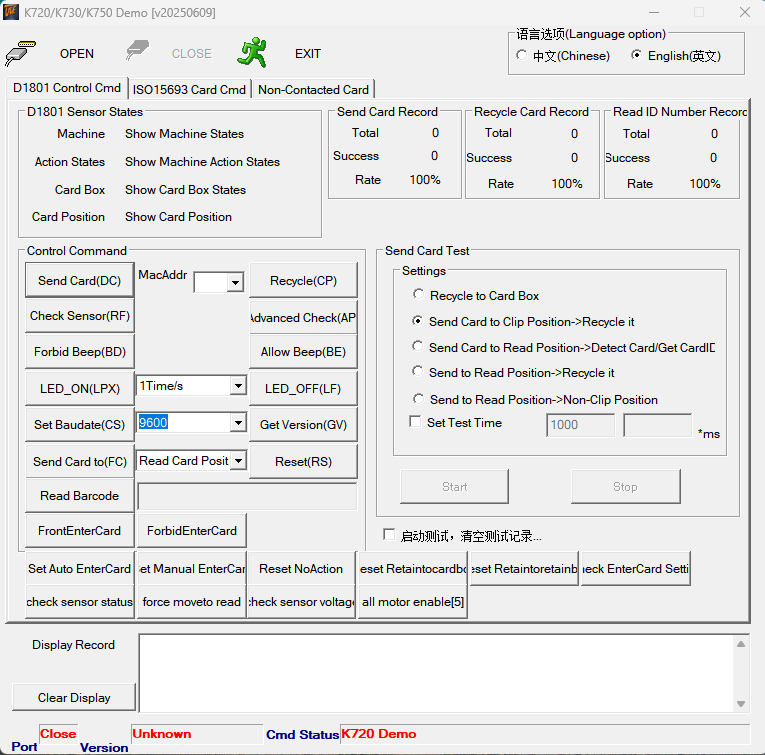765x755 pixels.
Task: Switch to ISO15693 Card Cmd tab
Action: click(x=190, y=89)
